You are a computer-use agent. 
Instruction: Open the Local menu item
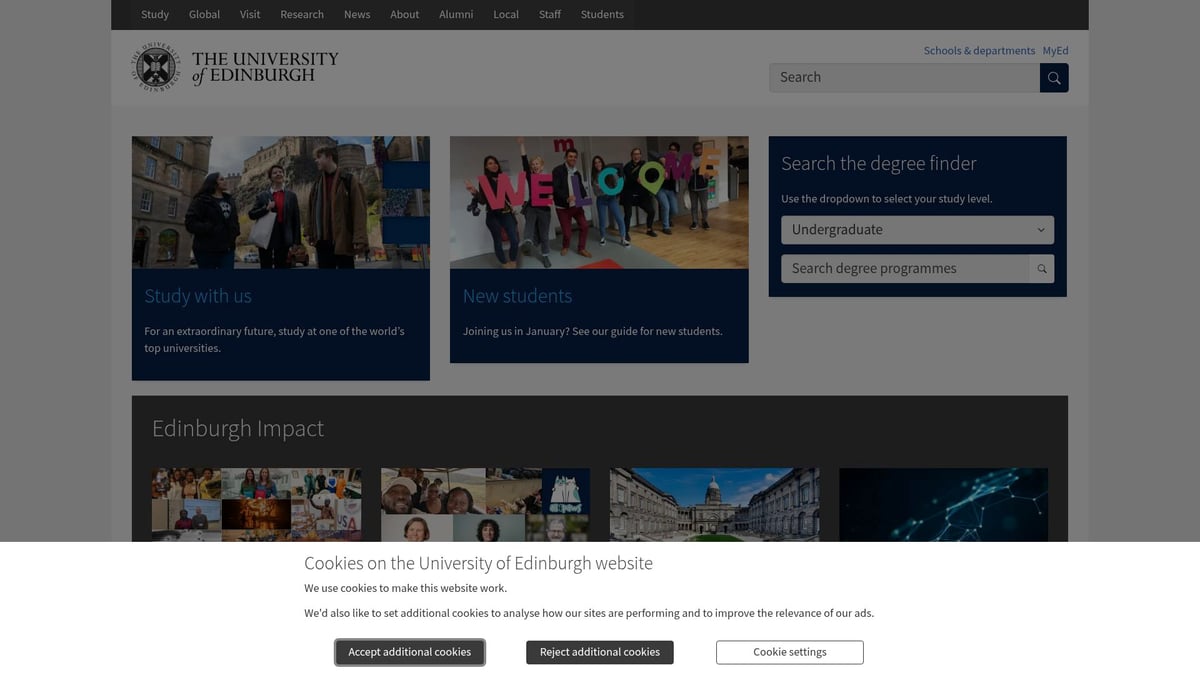(x=506, y=14)
